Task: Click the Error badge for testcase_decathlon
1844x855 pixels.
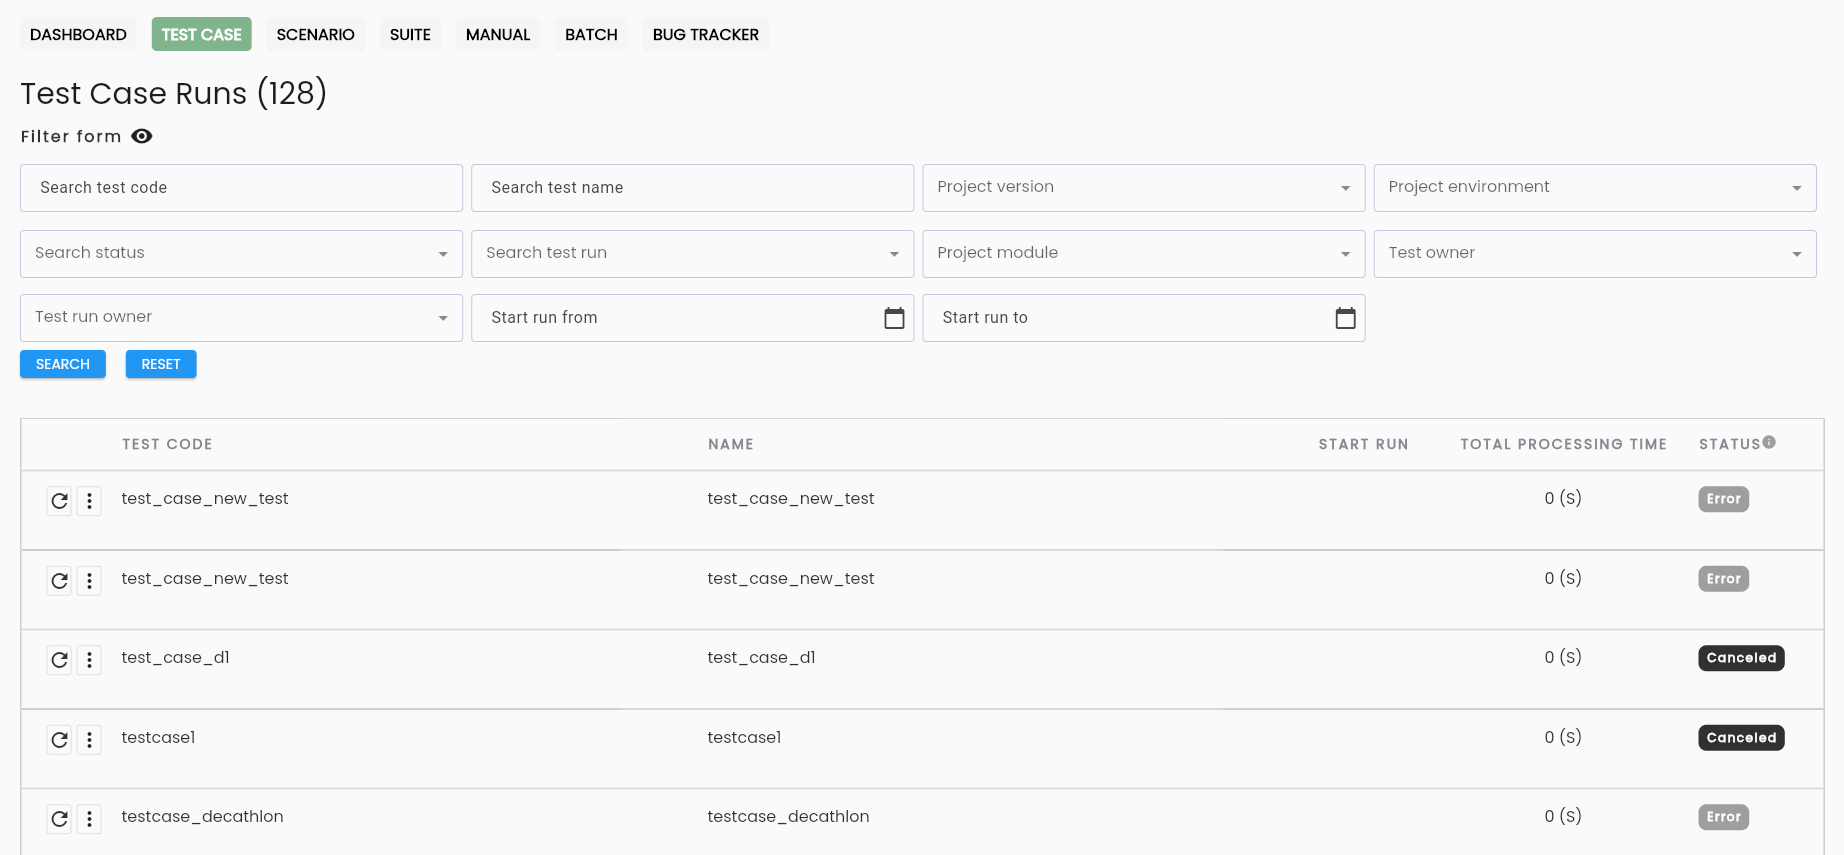Action: 1723,817
